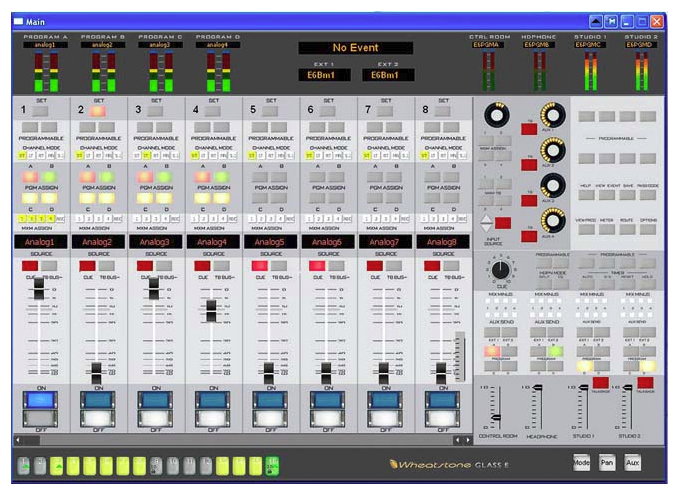Click right arrow of channel strip scrollbar
The height and width of the screenshot is (495, 680).
pyautogui.click(x=468, y=440)
